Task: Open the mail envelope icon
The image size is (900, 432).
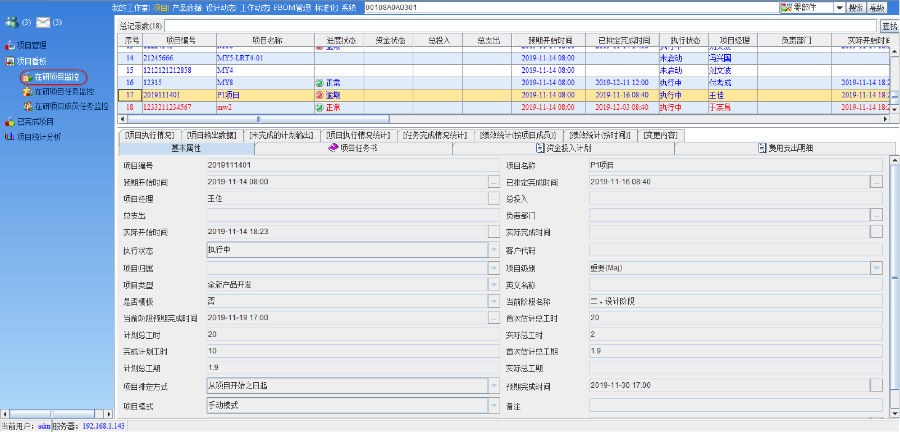Action: click(43, 21)
